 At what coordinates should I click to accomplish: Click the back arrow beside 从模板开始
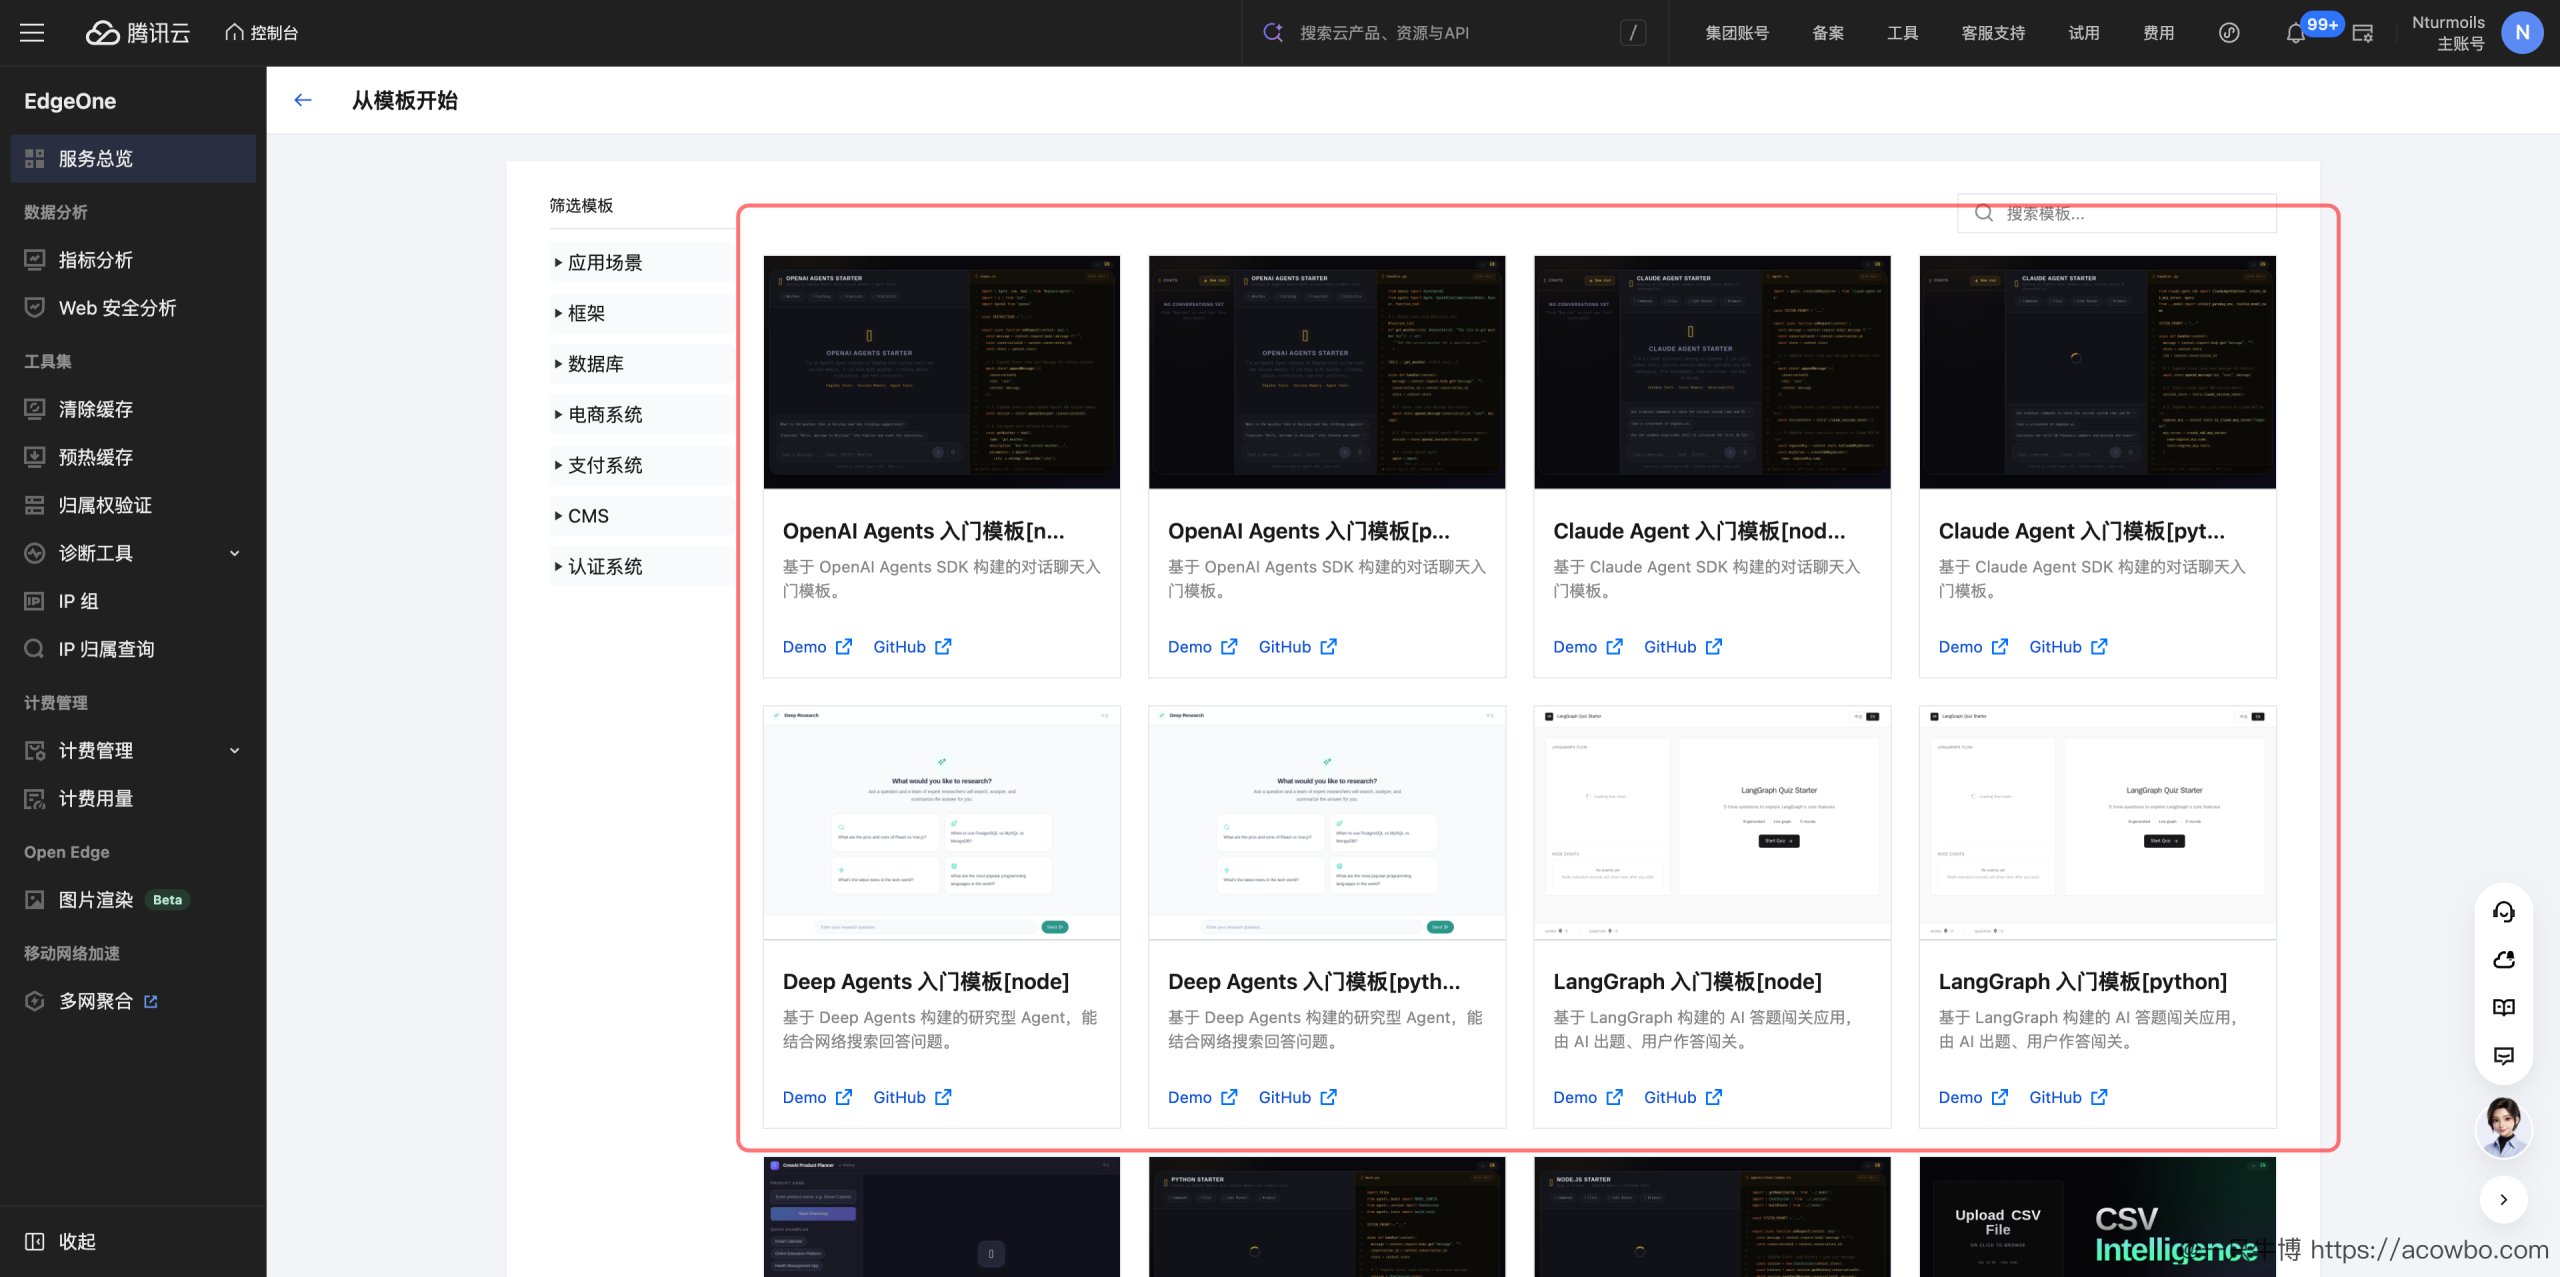(303, 100)
